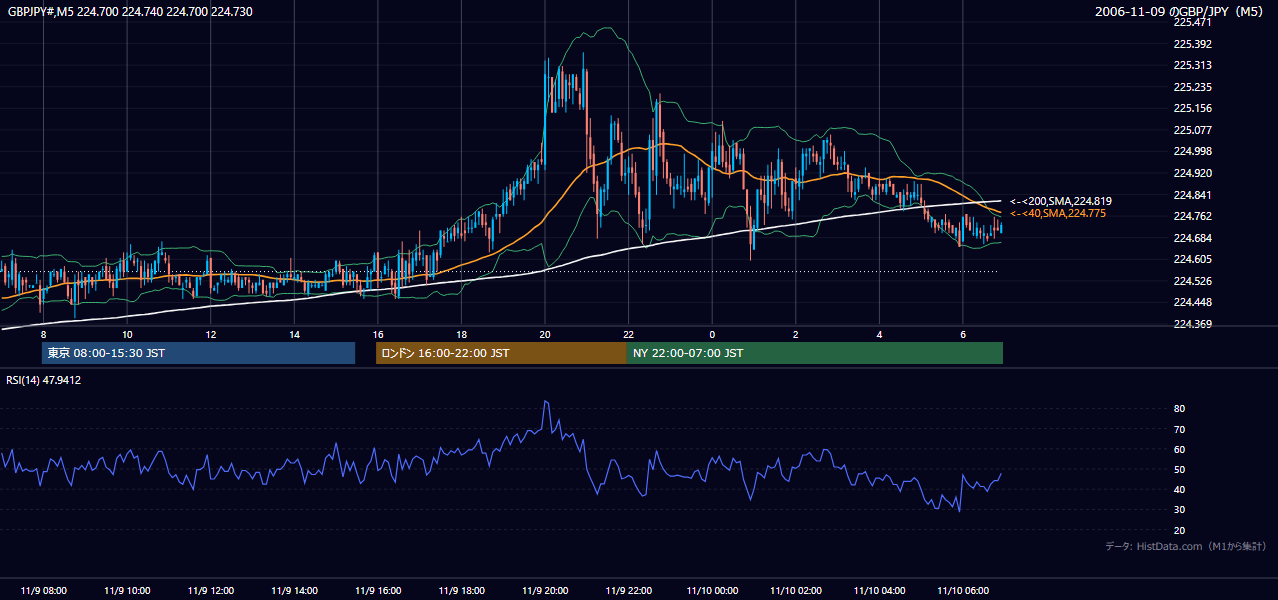Select the ロンドン 16:00-22:00 JST session bar
1278x600 pixels.
tap(501, 353)
